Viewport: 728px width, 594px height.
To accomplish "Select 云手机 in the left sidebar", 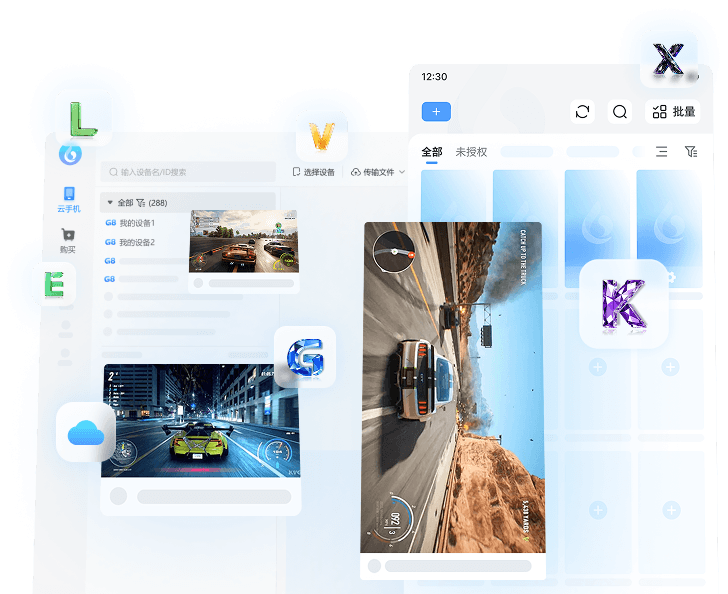I will click(69, 199).
